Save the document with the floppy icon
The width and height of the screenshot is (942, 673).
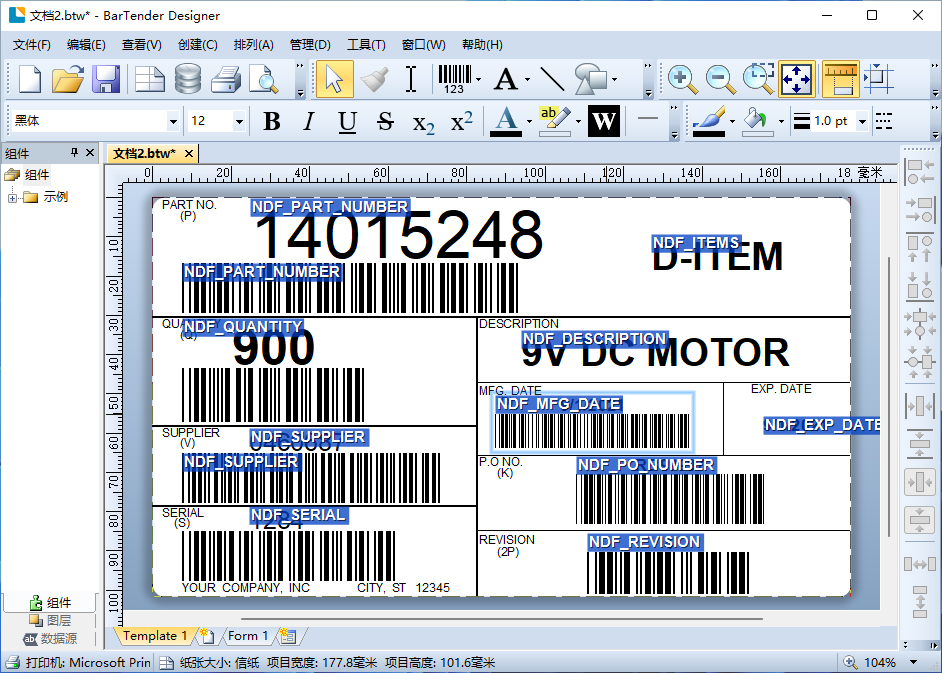pos(106,79)
